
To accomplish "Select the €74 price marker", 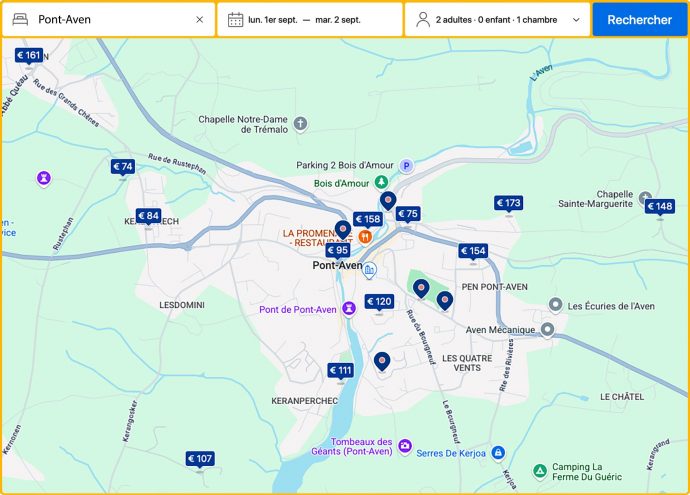I will coord(122,167).
